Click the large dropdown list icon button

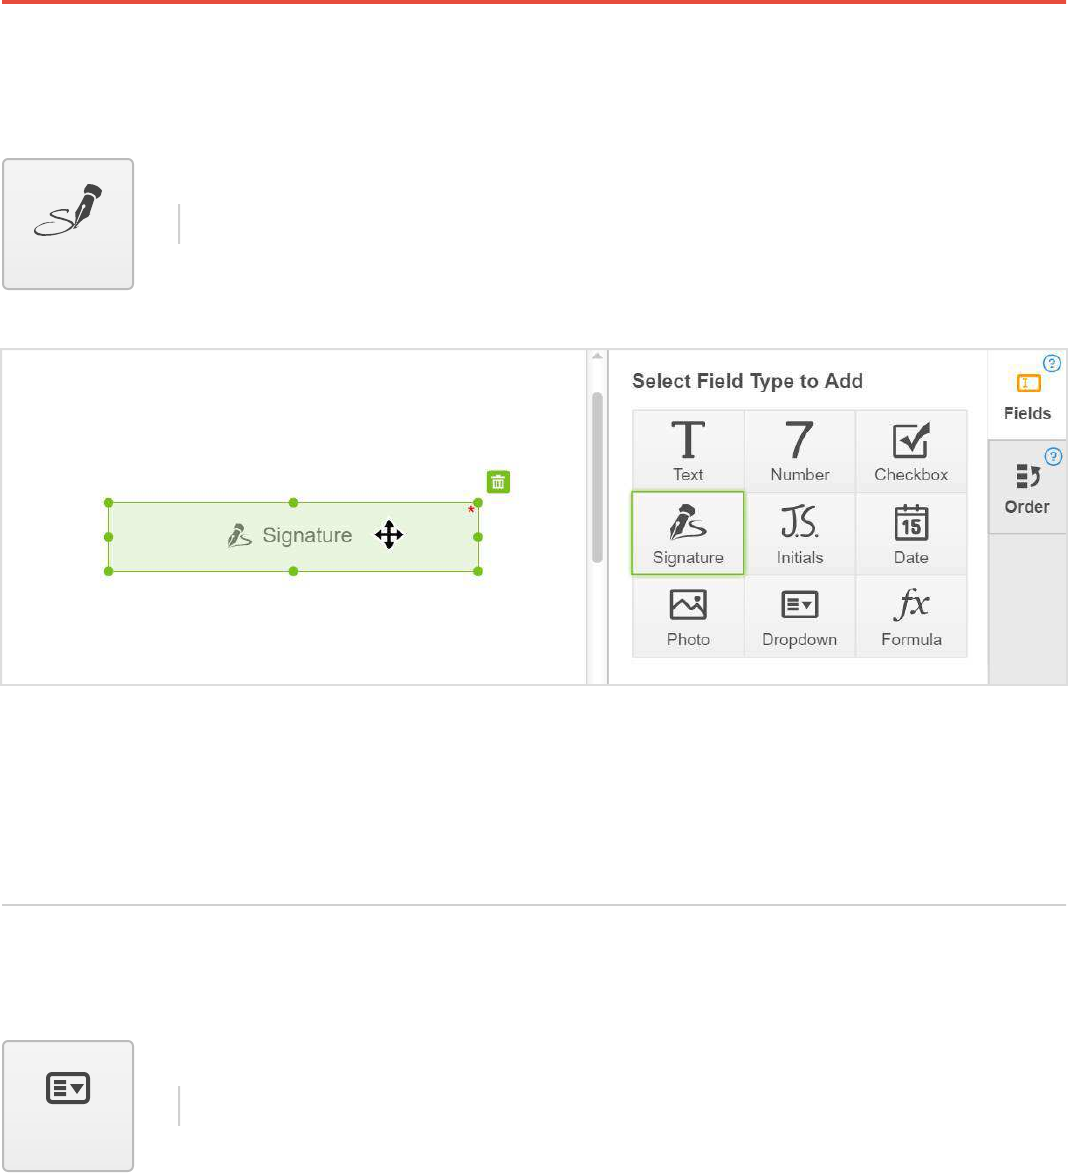[x=68, y=1105]
